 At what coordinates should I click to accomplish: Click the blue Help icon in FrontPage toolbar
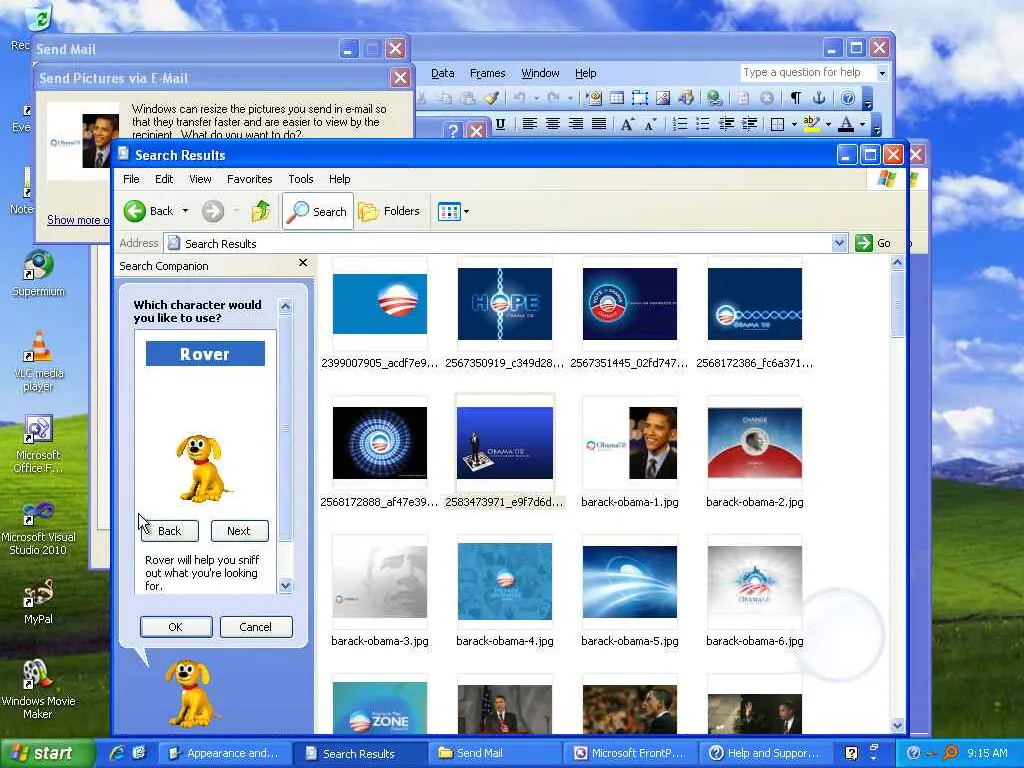[x=848, y=98]
